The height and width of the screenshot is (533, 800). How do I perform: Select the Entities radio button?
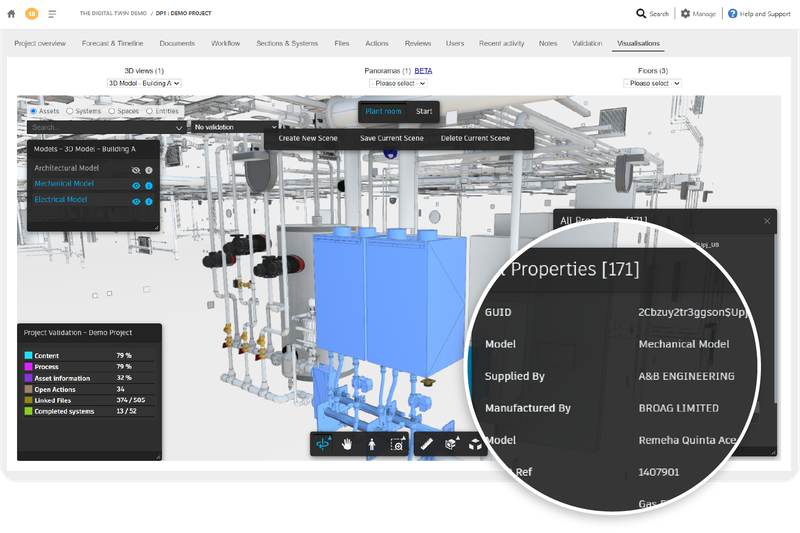click(149, 111)
